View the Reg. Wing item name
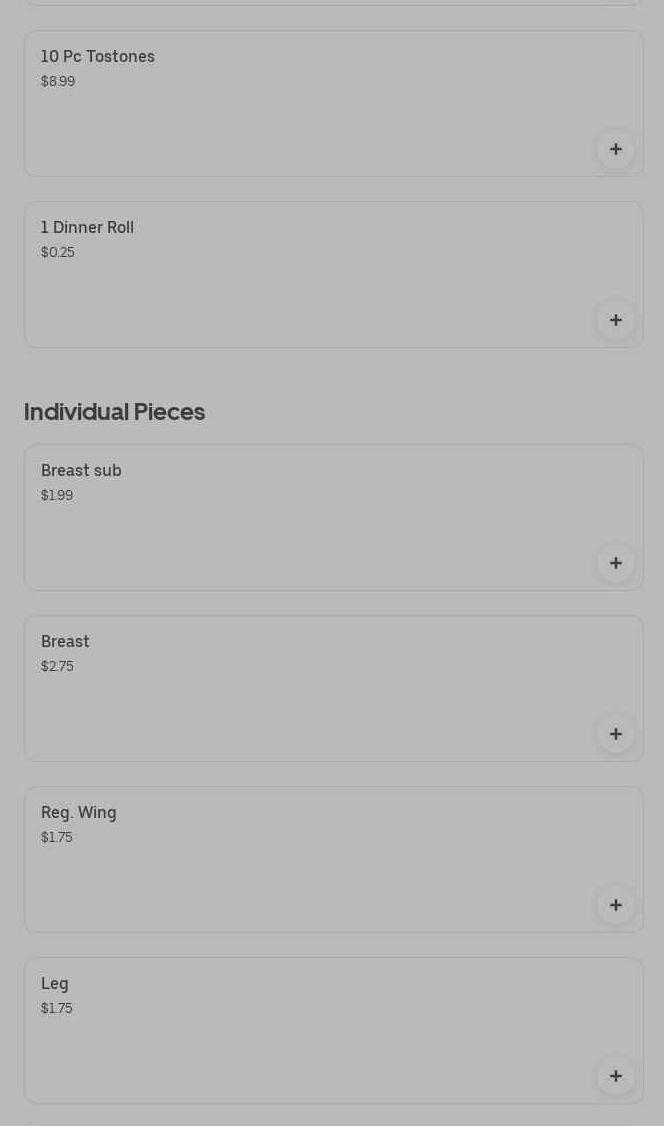The height and width of the screenshot is (1126, 664). pyautogui.click(x=78, y=813)
